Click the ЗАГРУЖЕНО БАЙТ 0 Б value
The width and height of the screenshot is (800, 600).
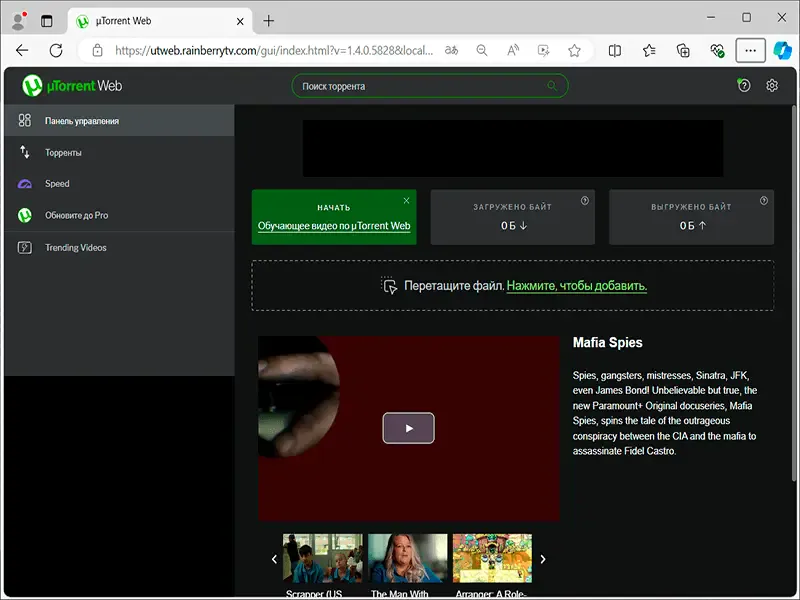513,226
